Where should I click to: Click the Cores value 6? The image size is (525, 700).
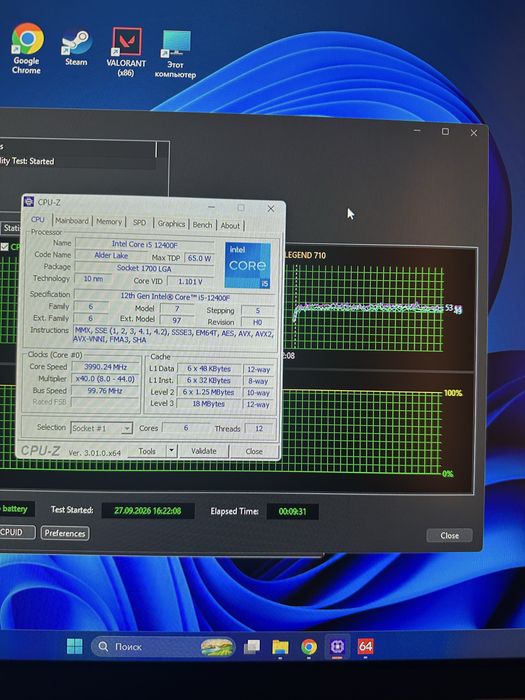(186, 428)
